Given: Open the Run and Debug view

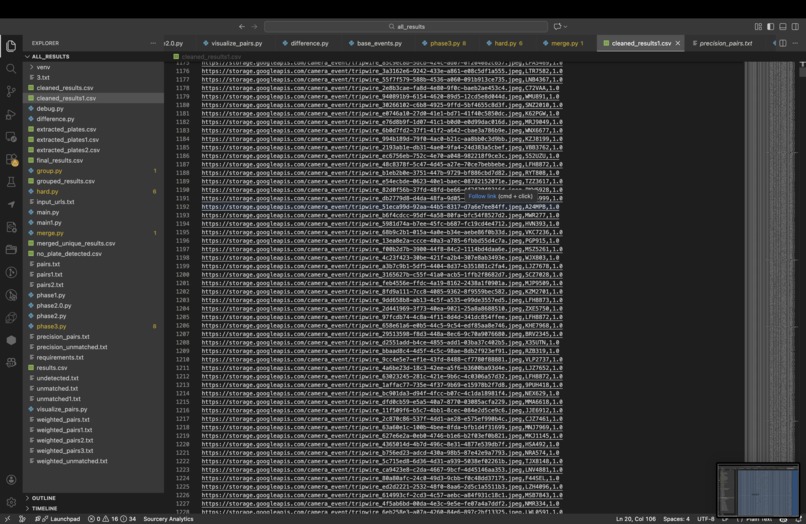Looking at the screenshot, I should 11,114.
